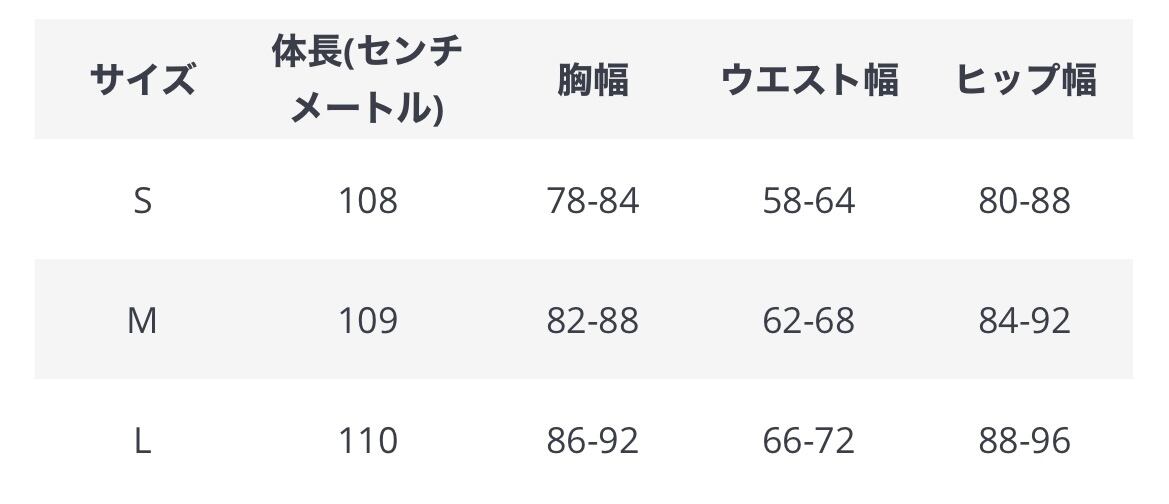Click the ヒップ幅 column header
The height and width of the screenshot is (504, 1169).
point(1025,80)
